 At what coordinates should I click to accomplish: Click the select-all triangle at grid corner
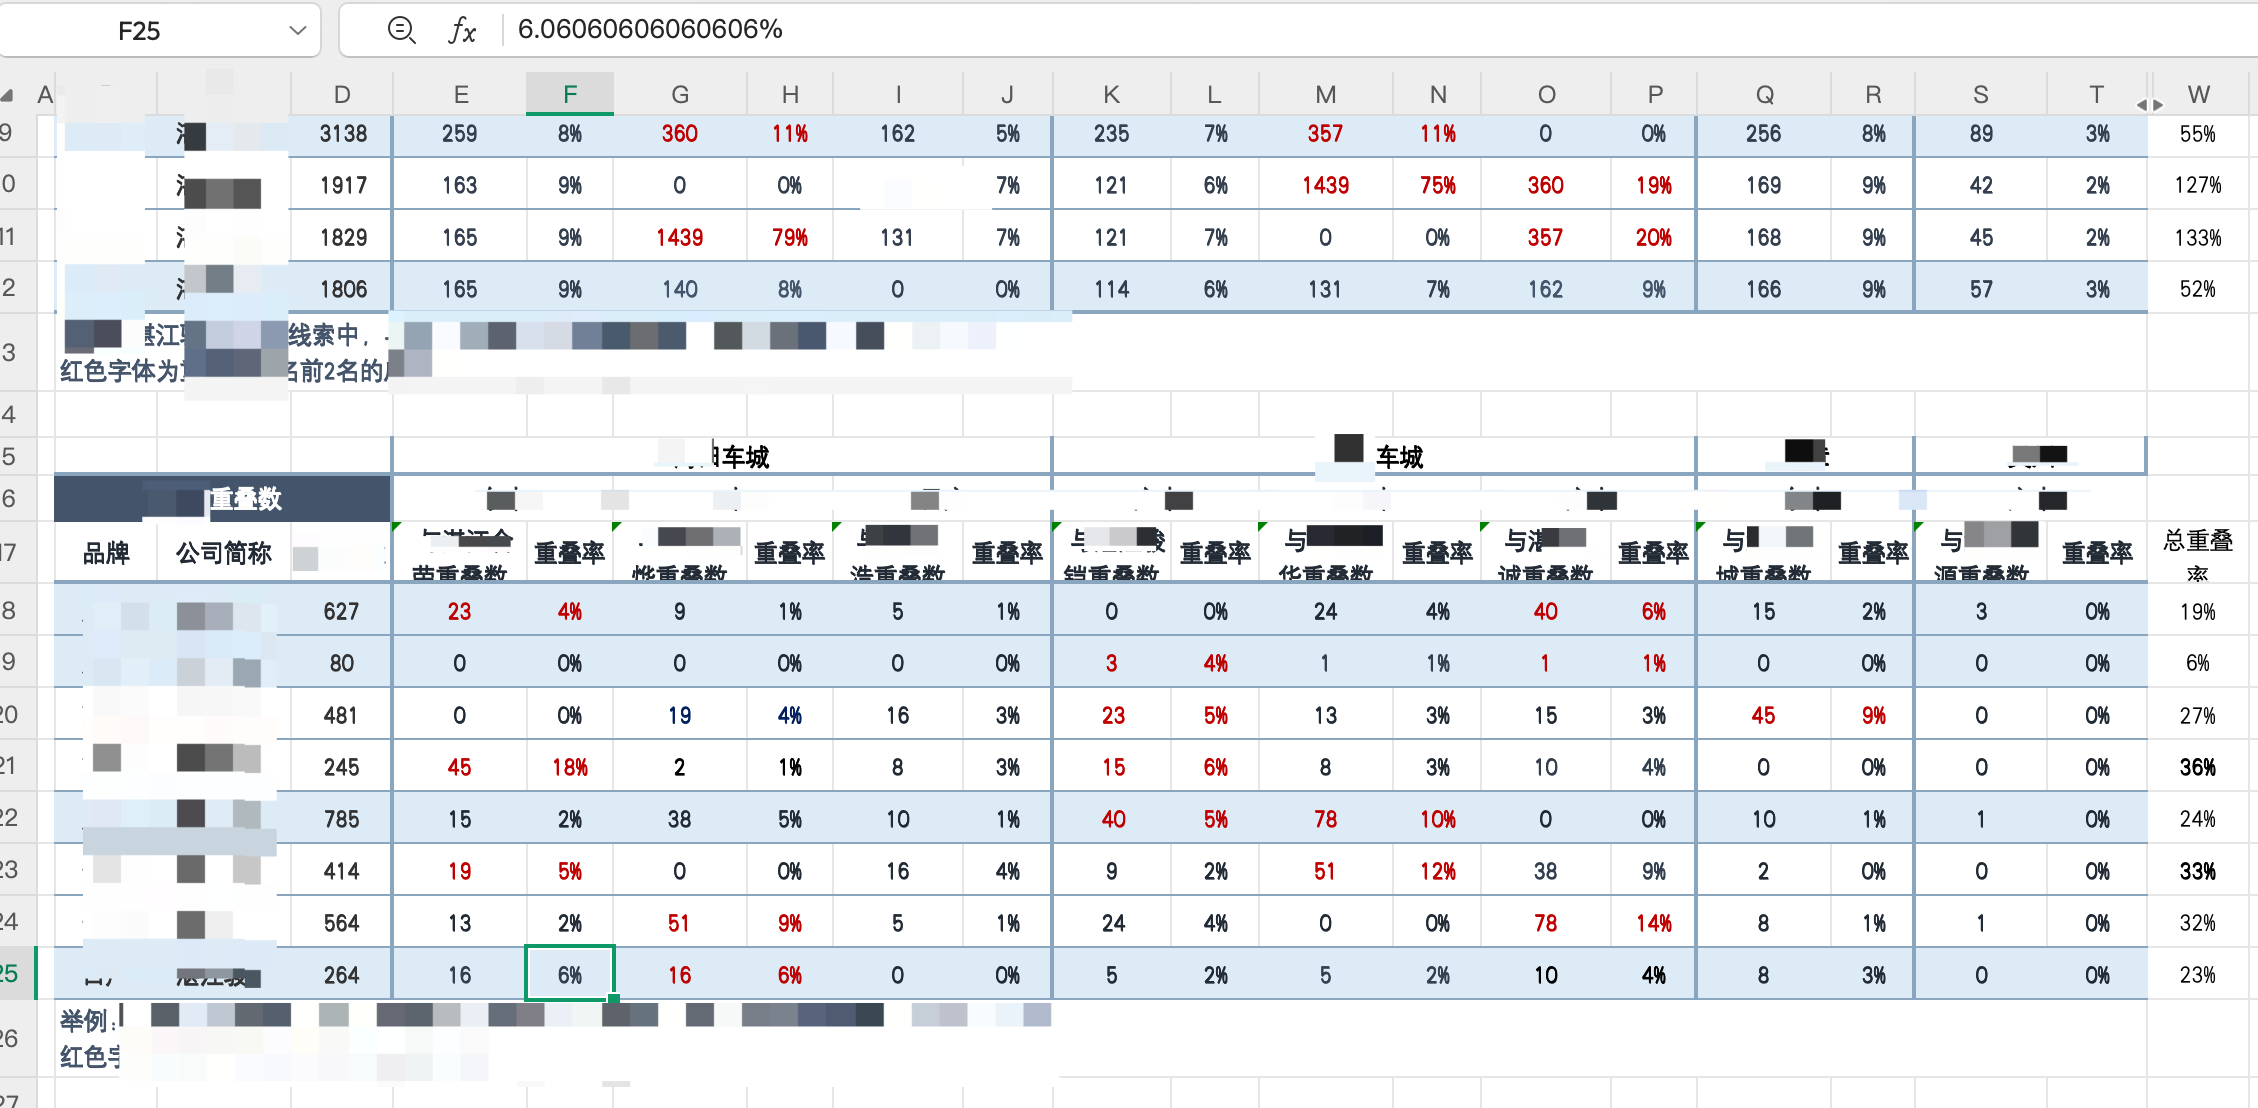coord(8,96)
